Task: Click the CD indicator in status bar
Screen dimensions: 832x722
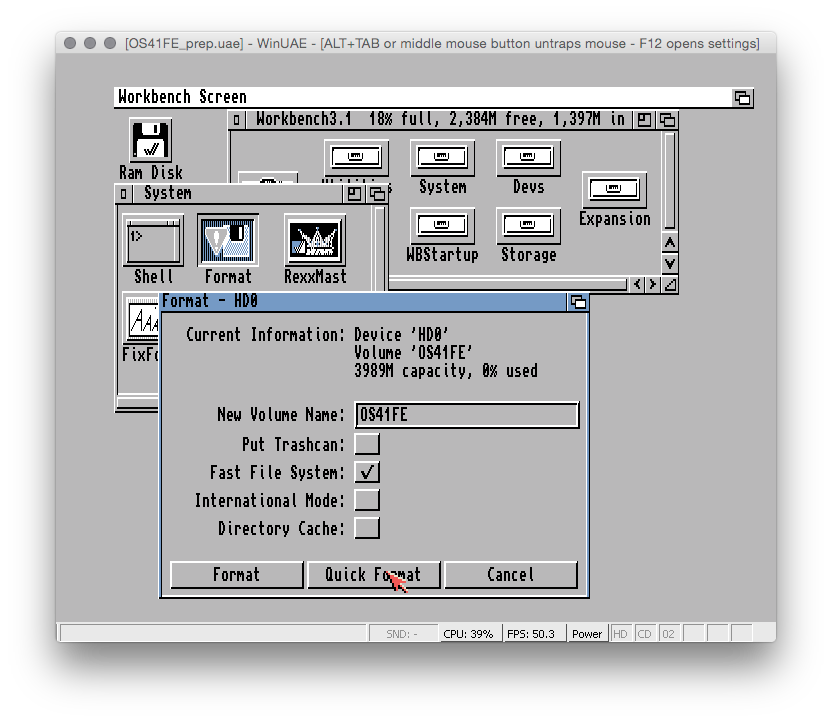Action: point(644,634)
